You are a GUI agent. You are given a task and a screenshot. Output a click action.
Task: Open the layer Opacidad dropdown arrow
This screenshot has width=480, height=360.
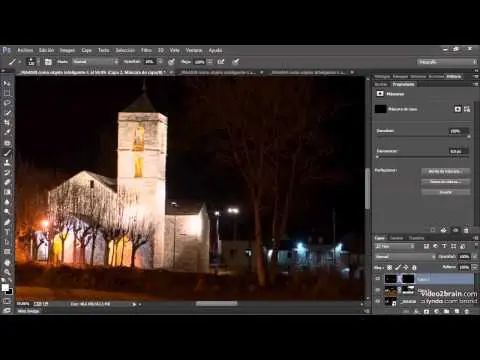click(475, 257)
